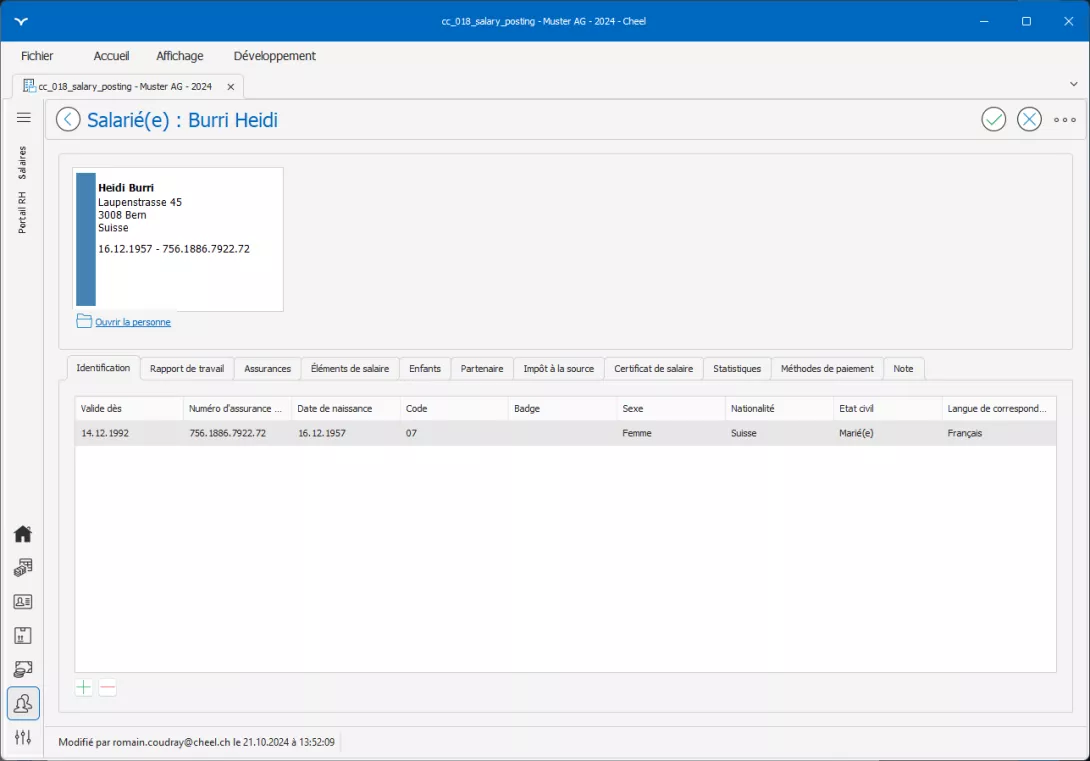Toggle the hamburger sidebar menu
This screenshot has width=1090, height=761.
24,117
